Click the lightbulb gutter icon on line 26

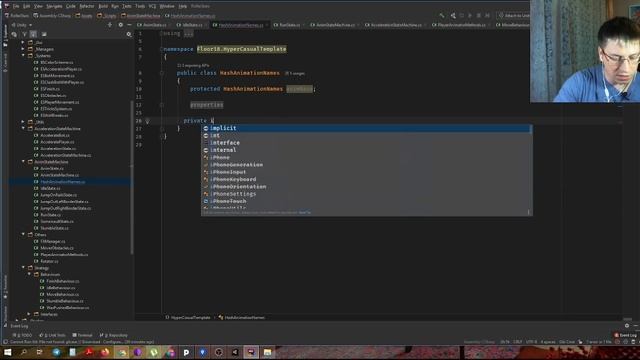click(147, 121)
